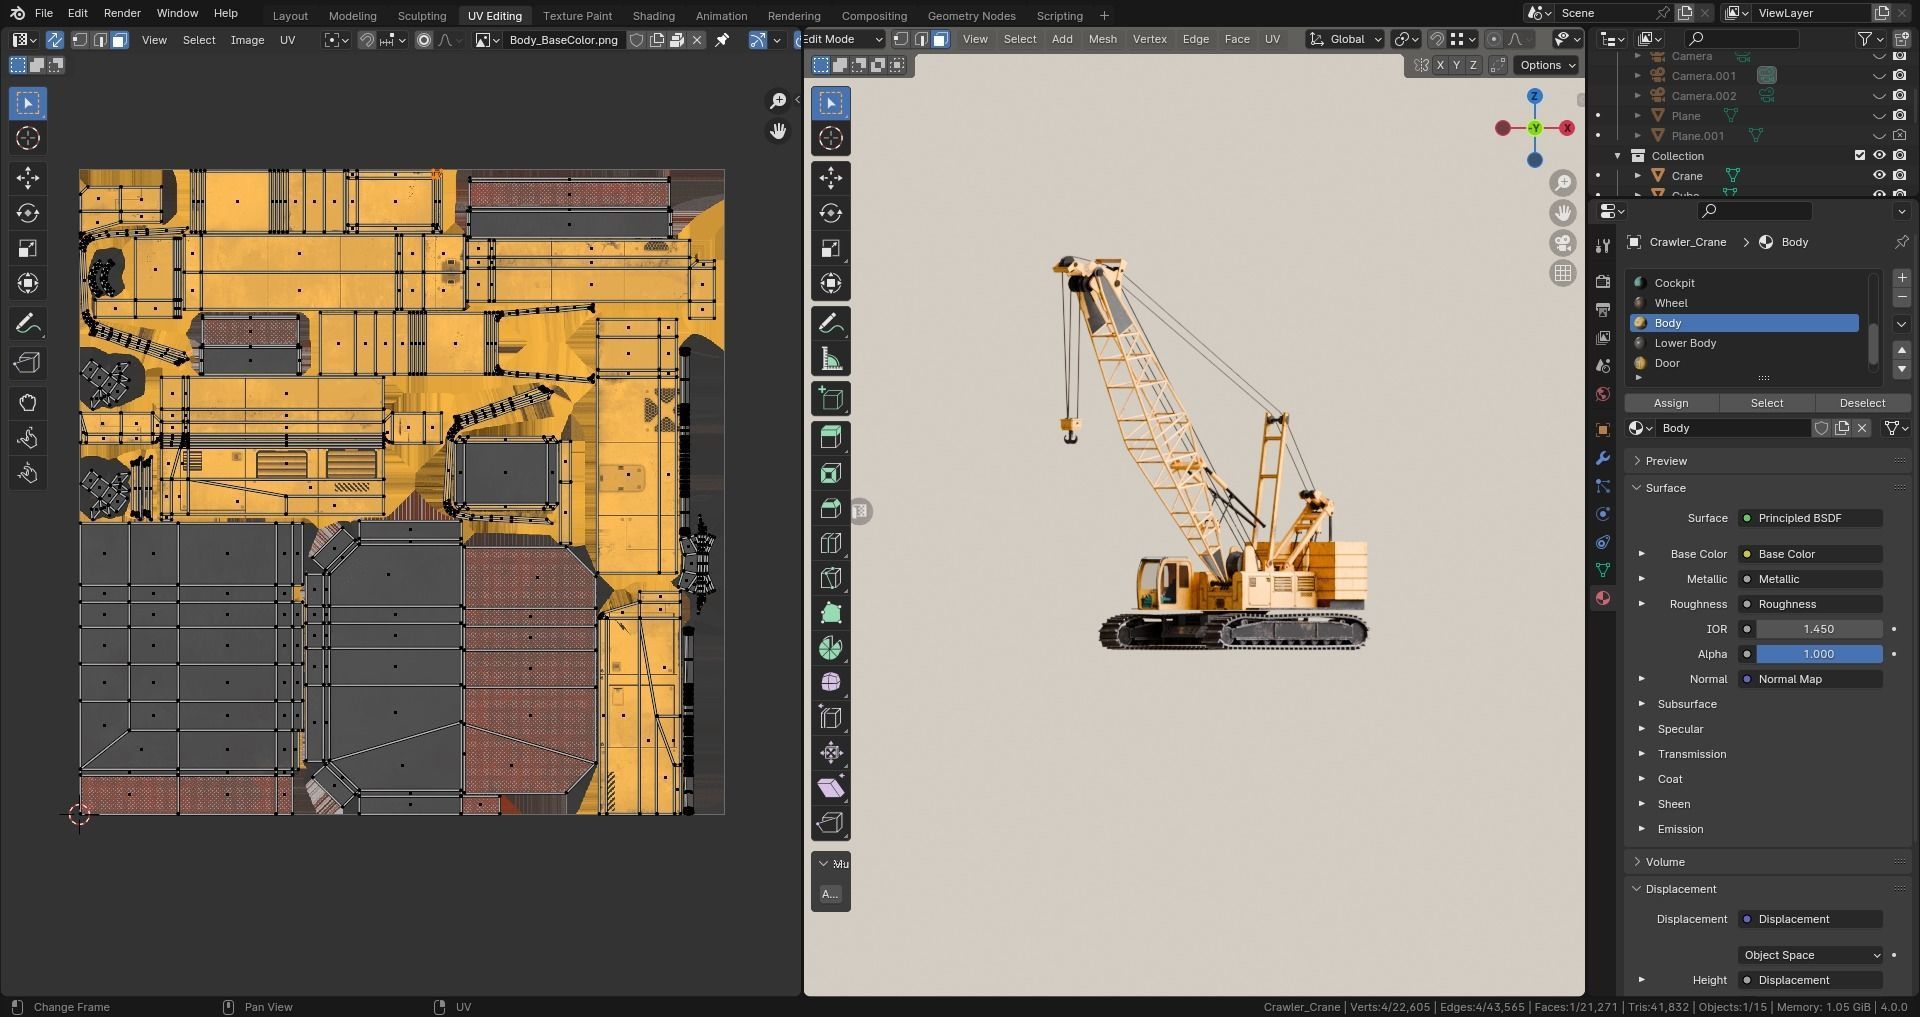Select the Knife tool
Image resolution: width=1920 pixels, height=1017 pixels.
tap(831, 578)
